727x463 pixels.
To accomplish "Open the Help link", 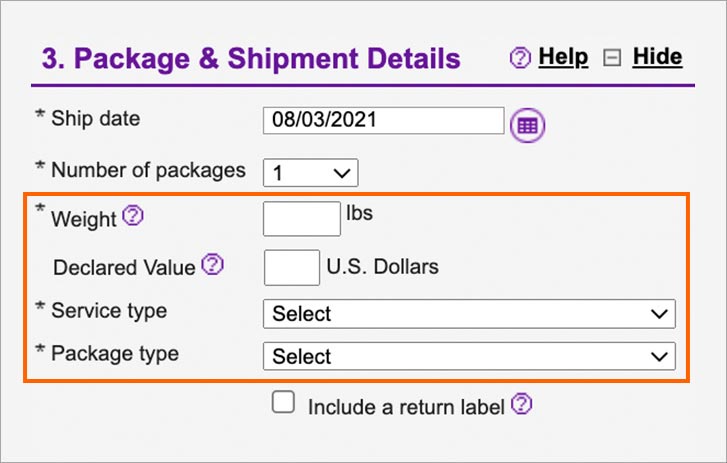I will (563, 57).
